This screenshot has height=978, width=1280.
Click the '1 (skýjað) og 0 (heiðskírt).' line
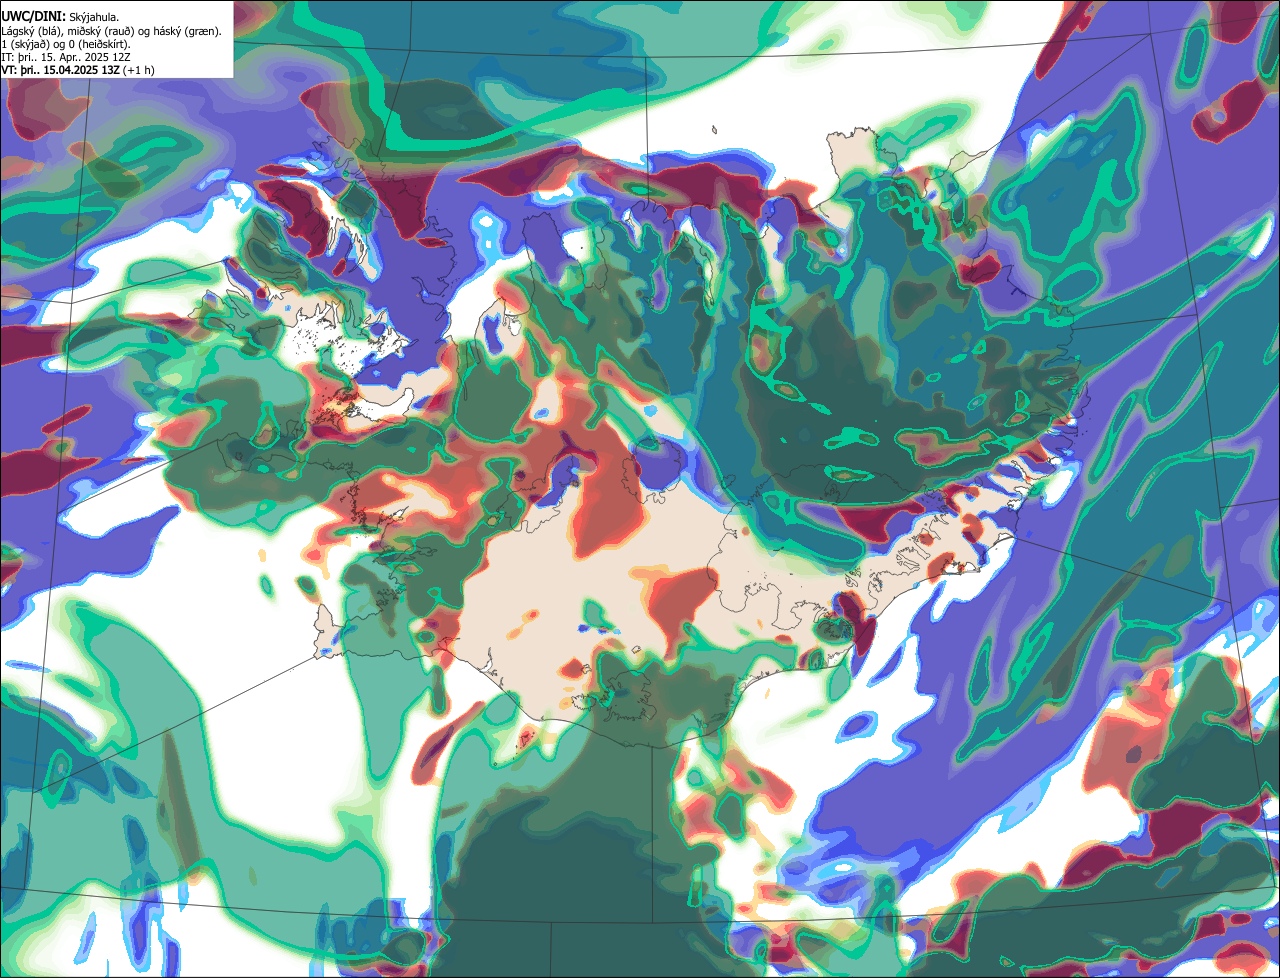(65, 44)
